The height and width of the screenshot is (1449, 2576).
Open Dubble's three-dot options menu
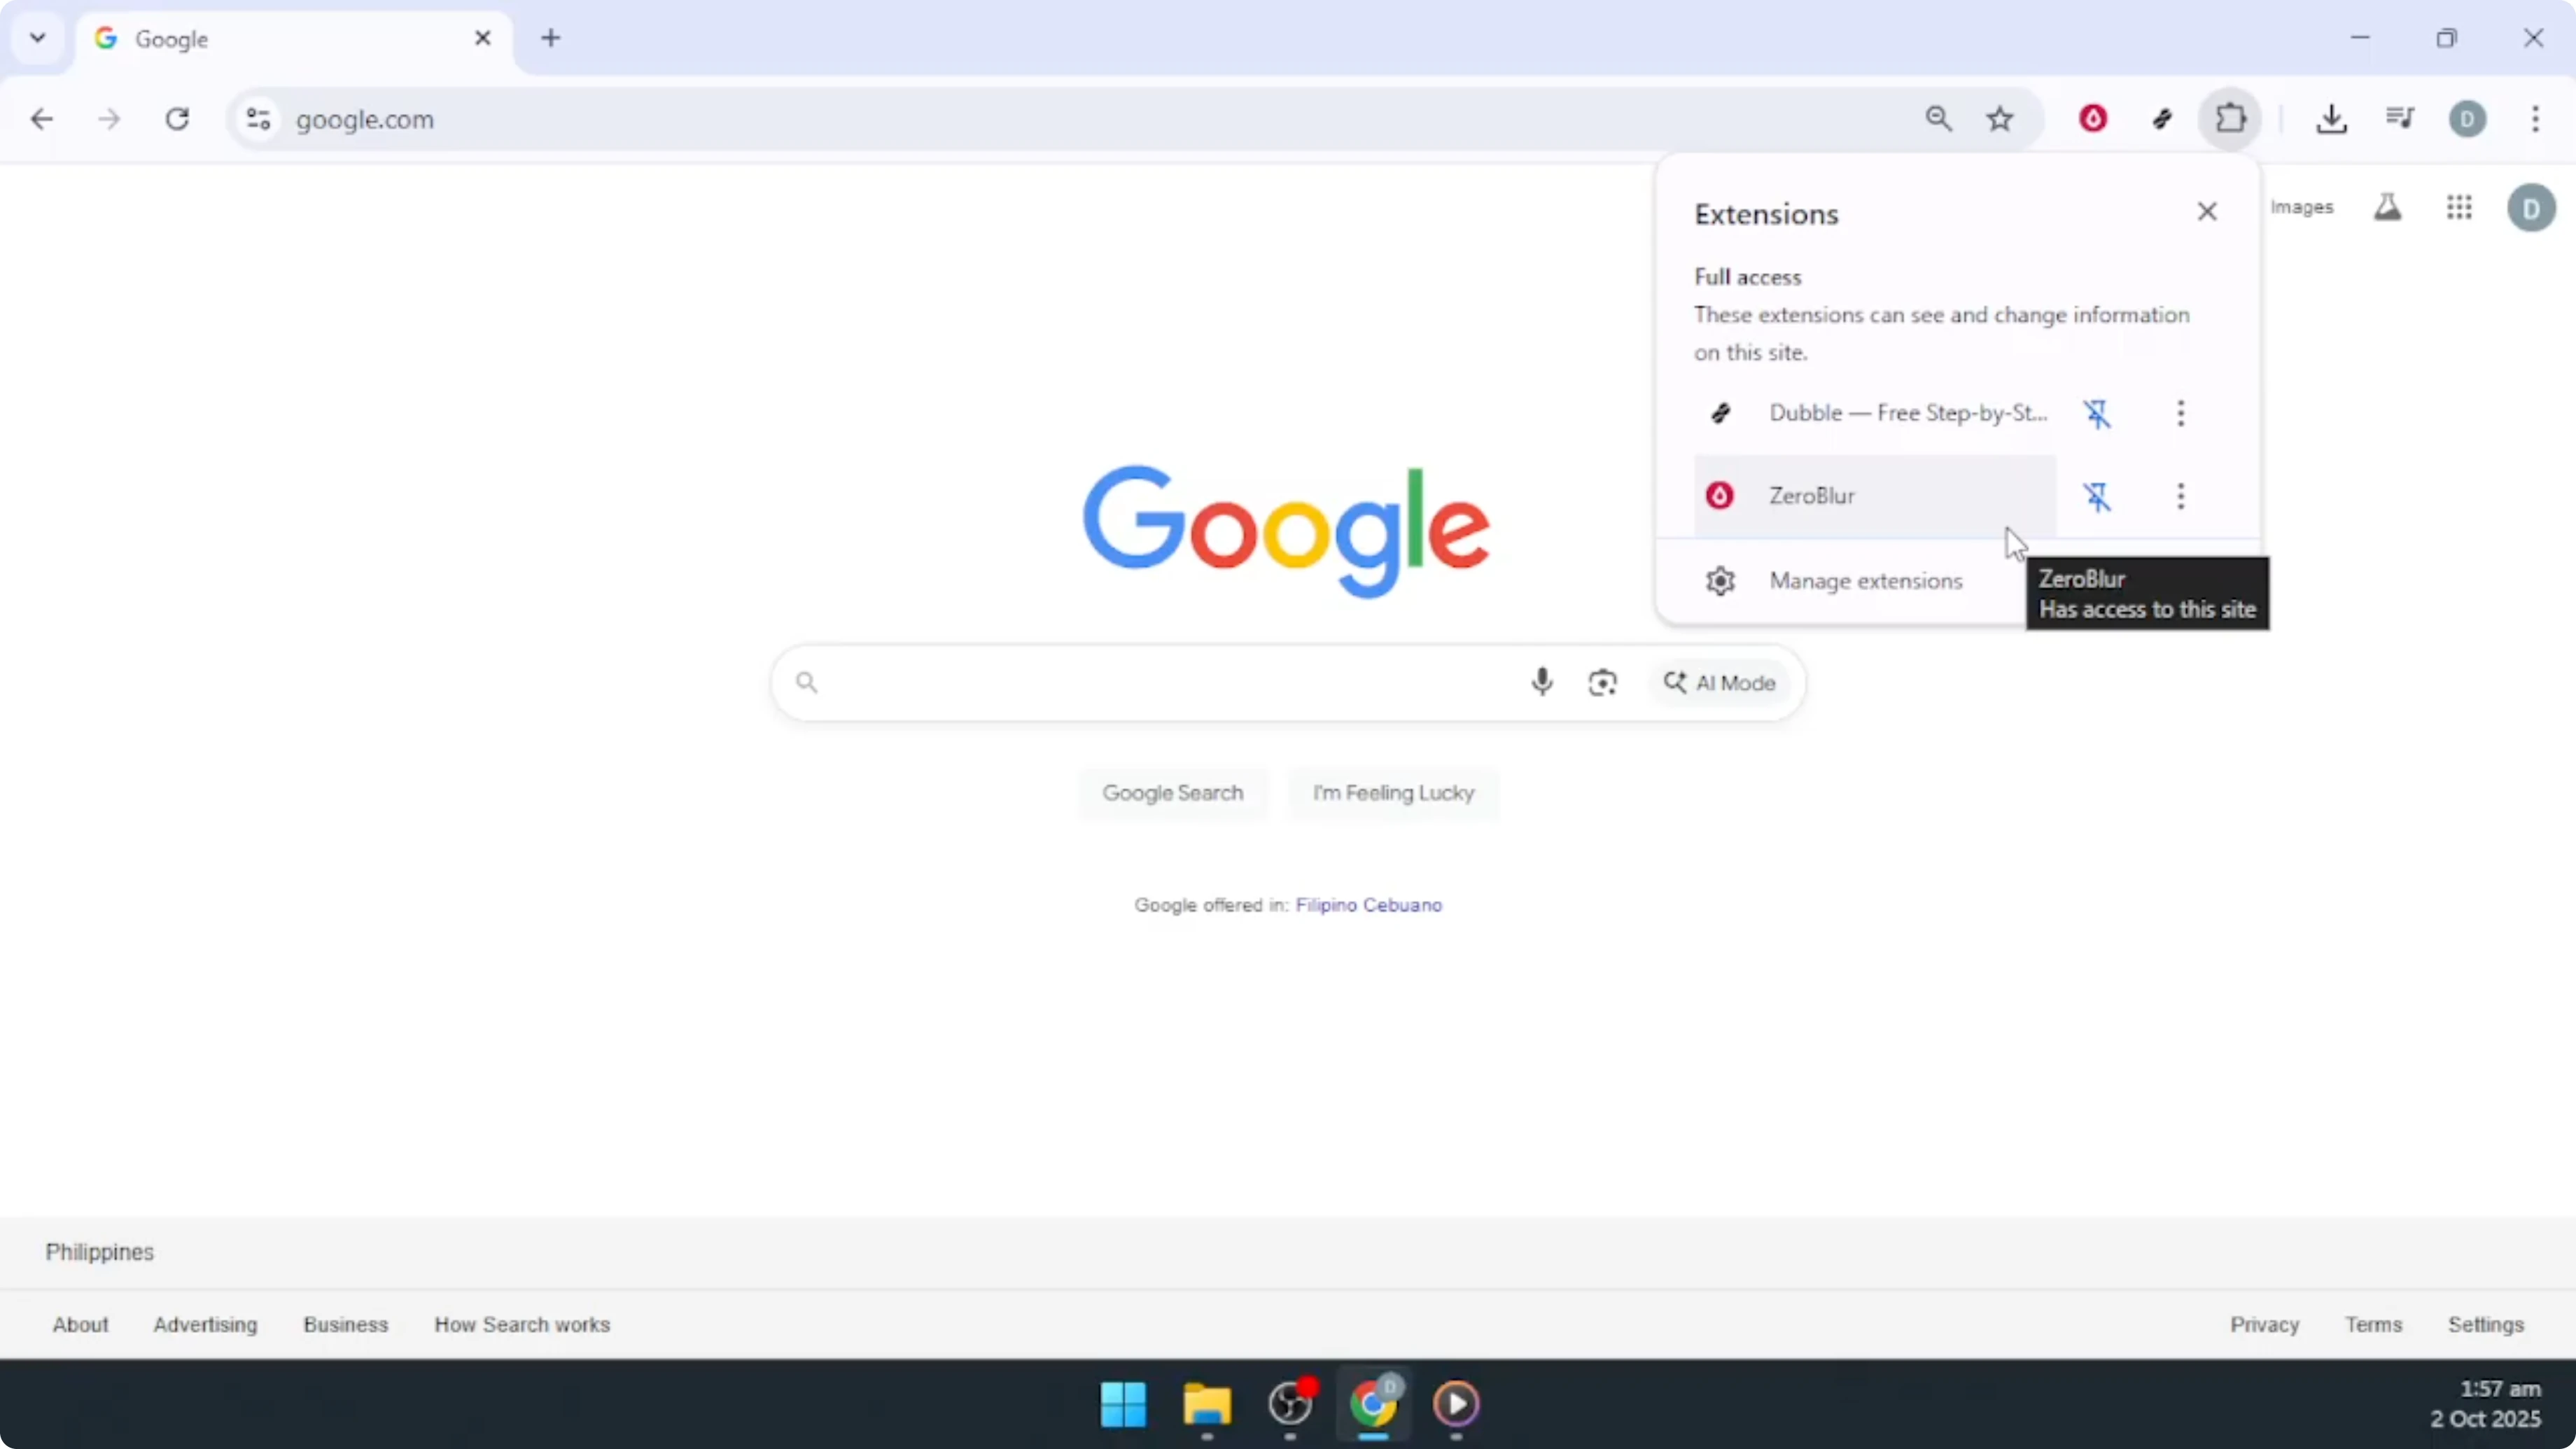pos(2181,413)
